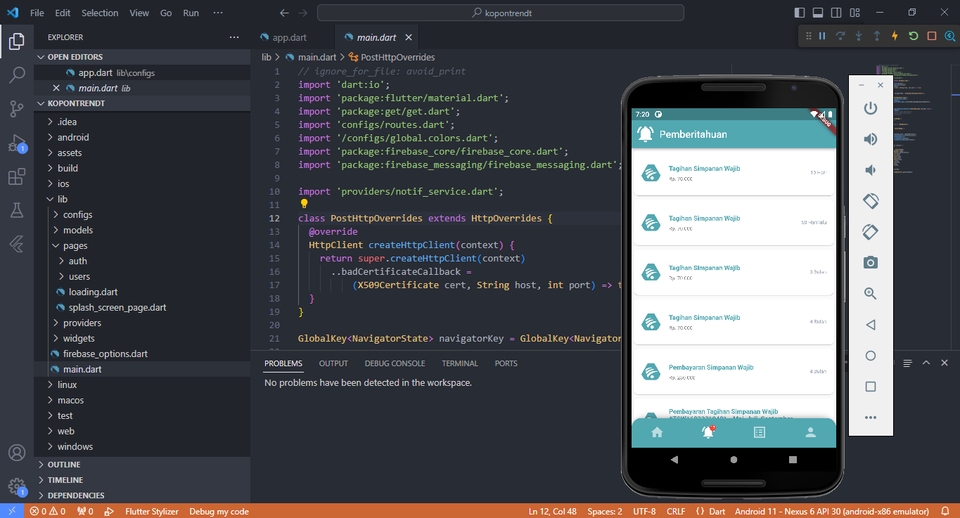Trigger Flutter Hot Reload lightning icon
Viewport: 960px width, 518px height.
pos(894,36)
